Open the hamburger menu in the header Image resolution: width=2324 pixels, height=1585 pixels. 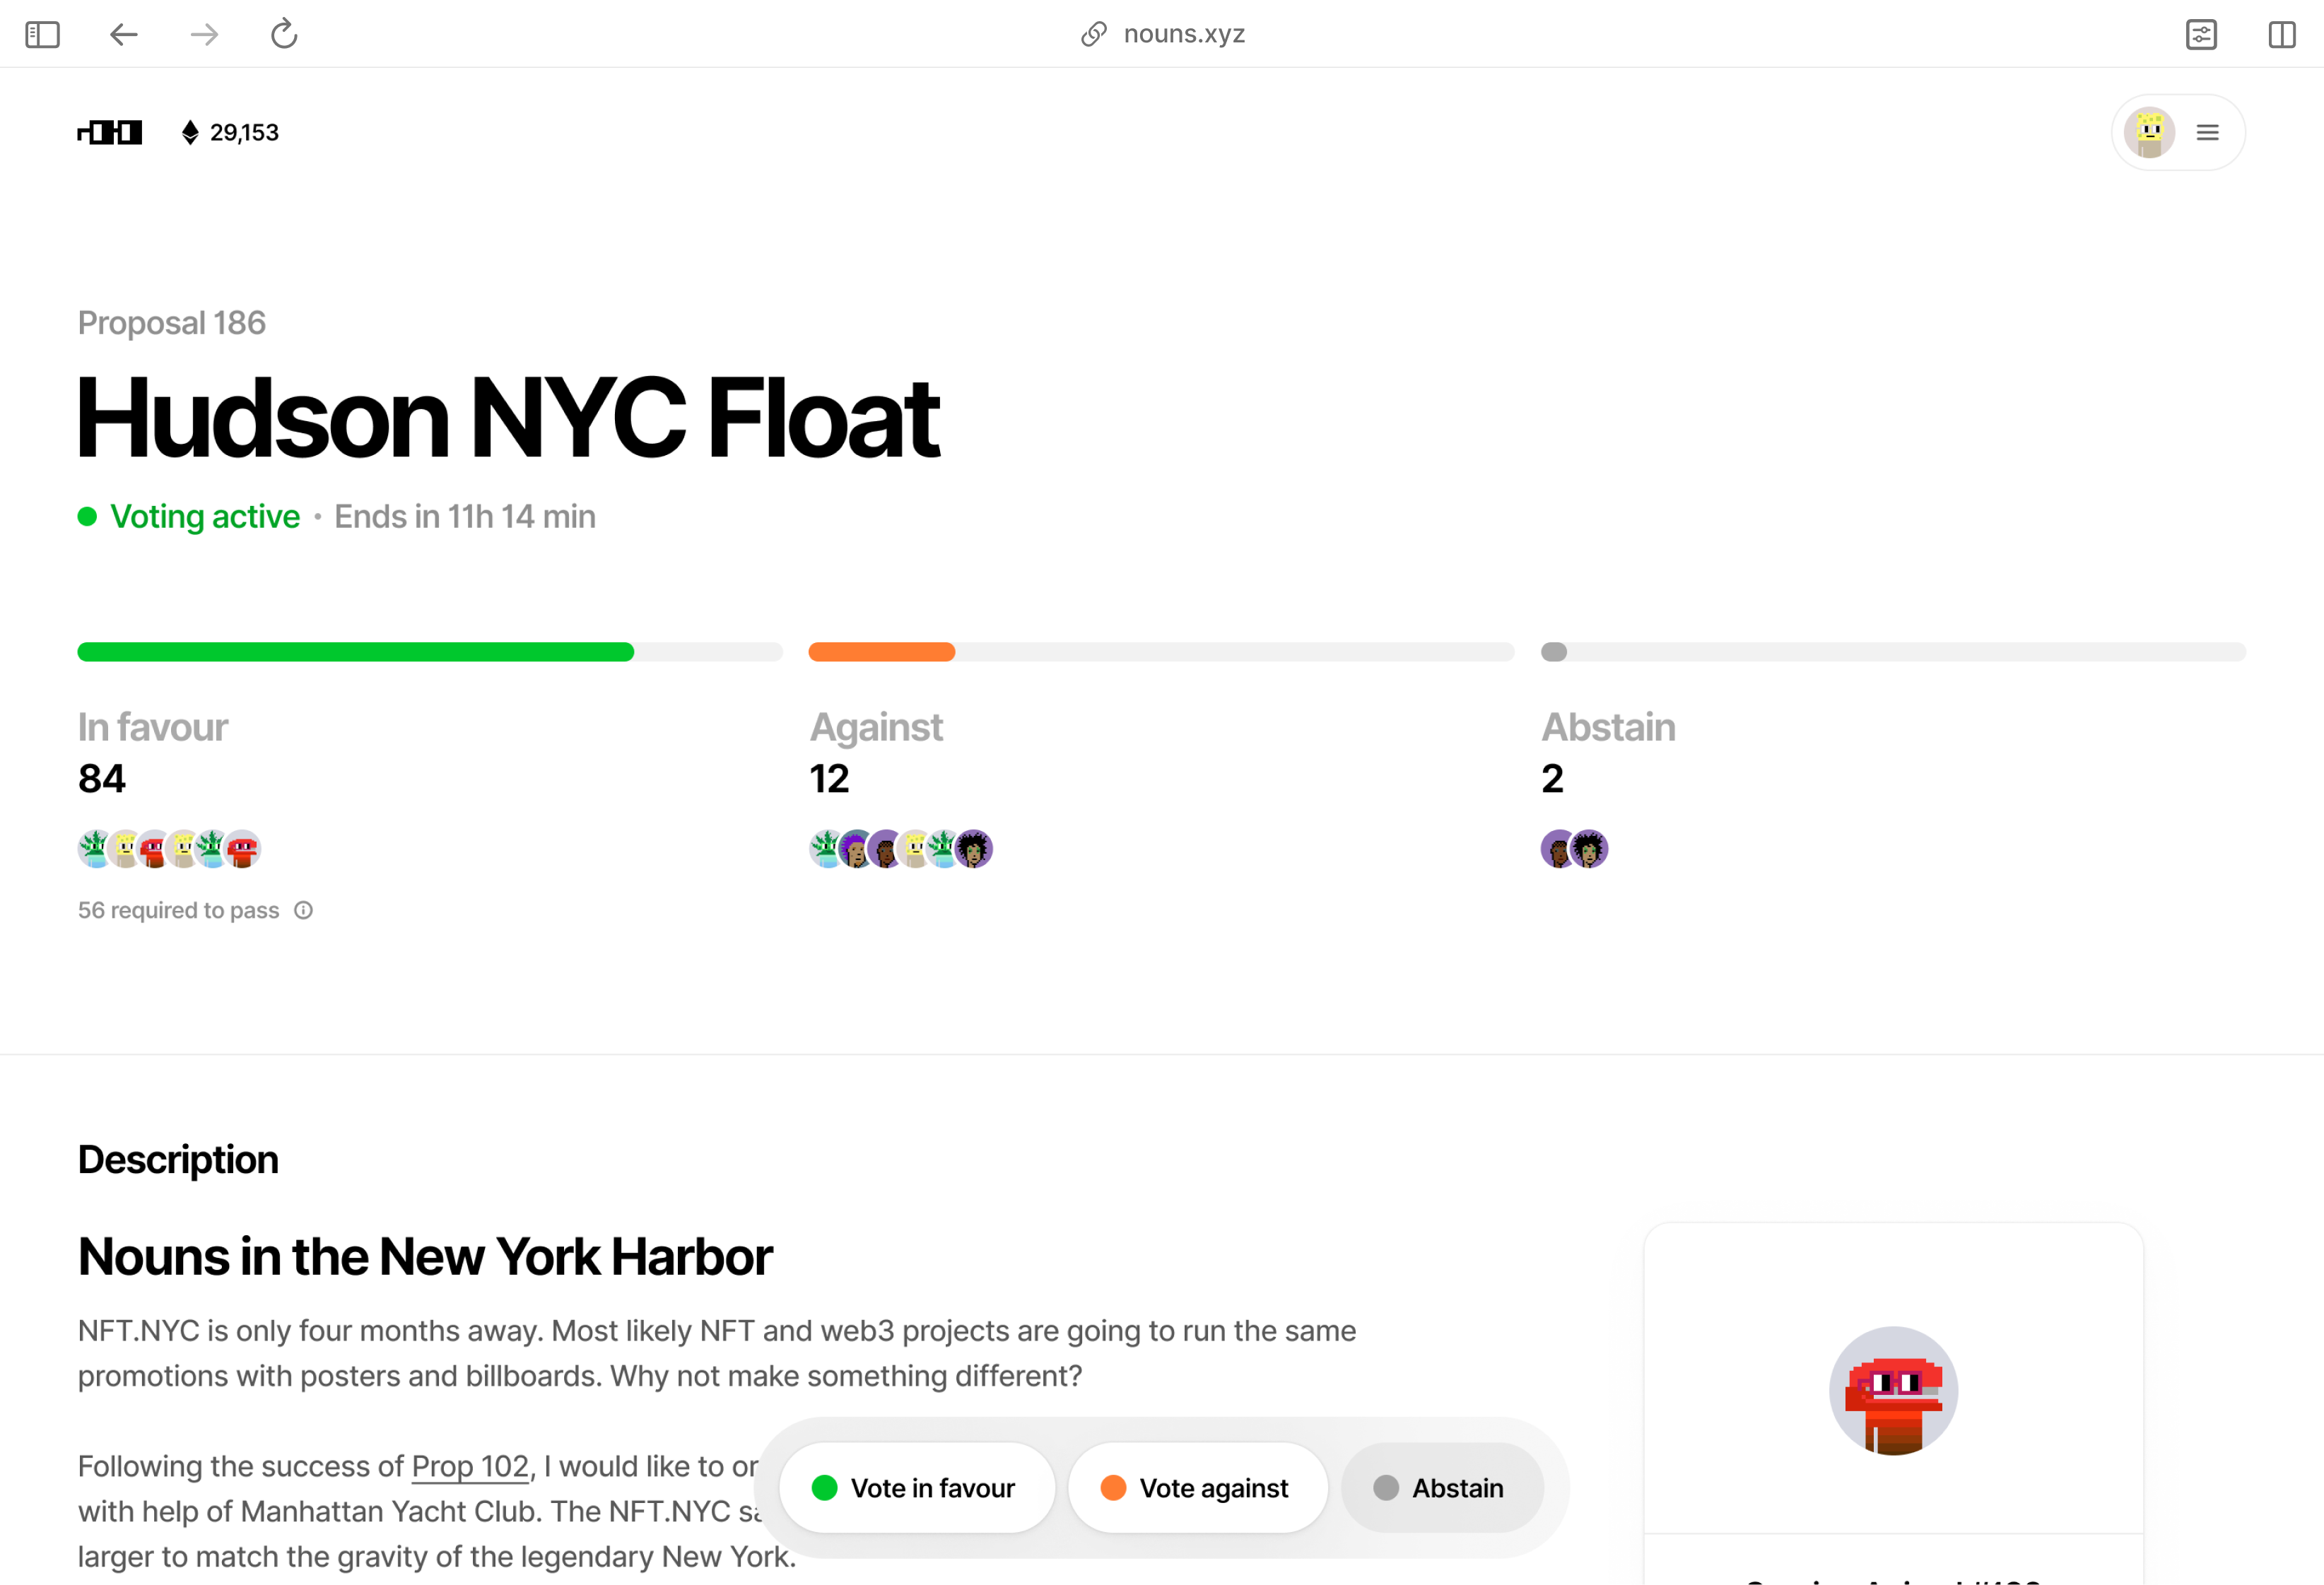point(2208,133)
